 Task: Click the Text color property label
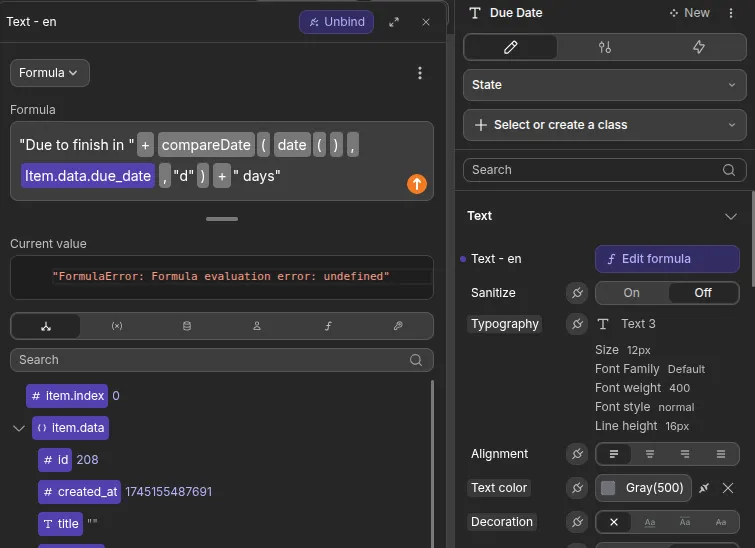(x=498, y=488)
